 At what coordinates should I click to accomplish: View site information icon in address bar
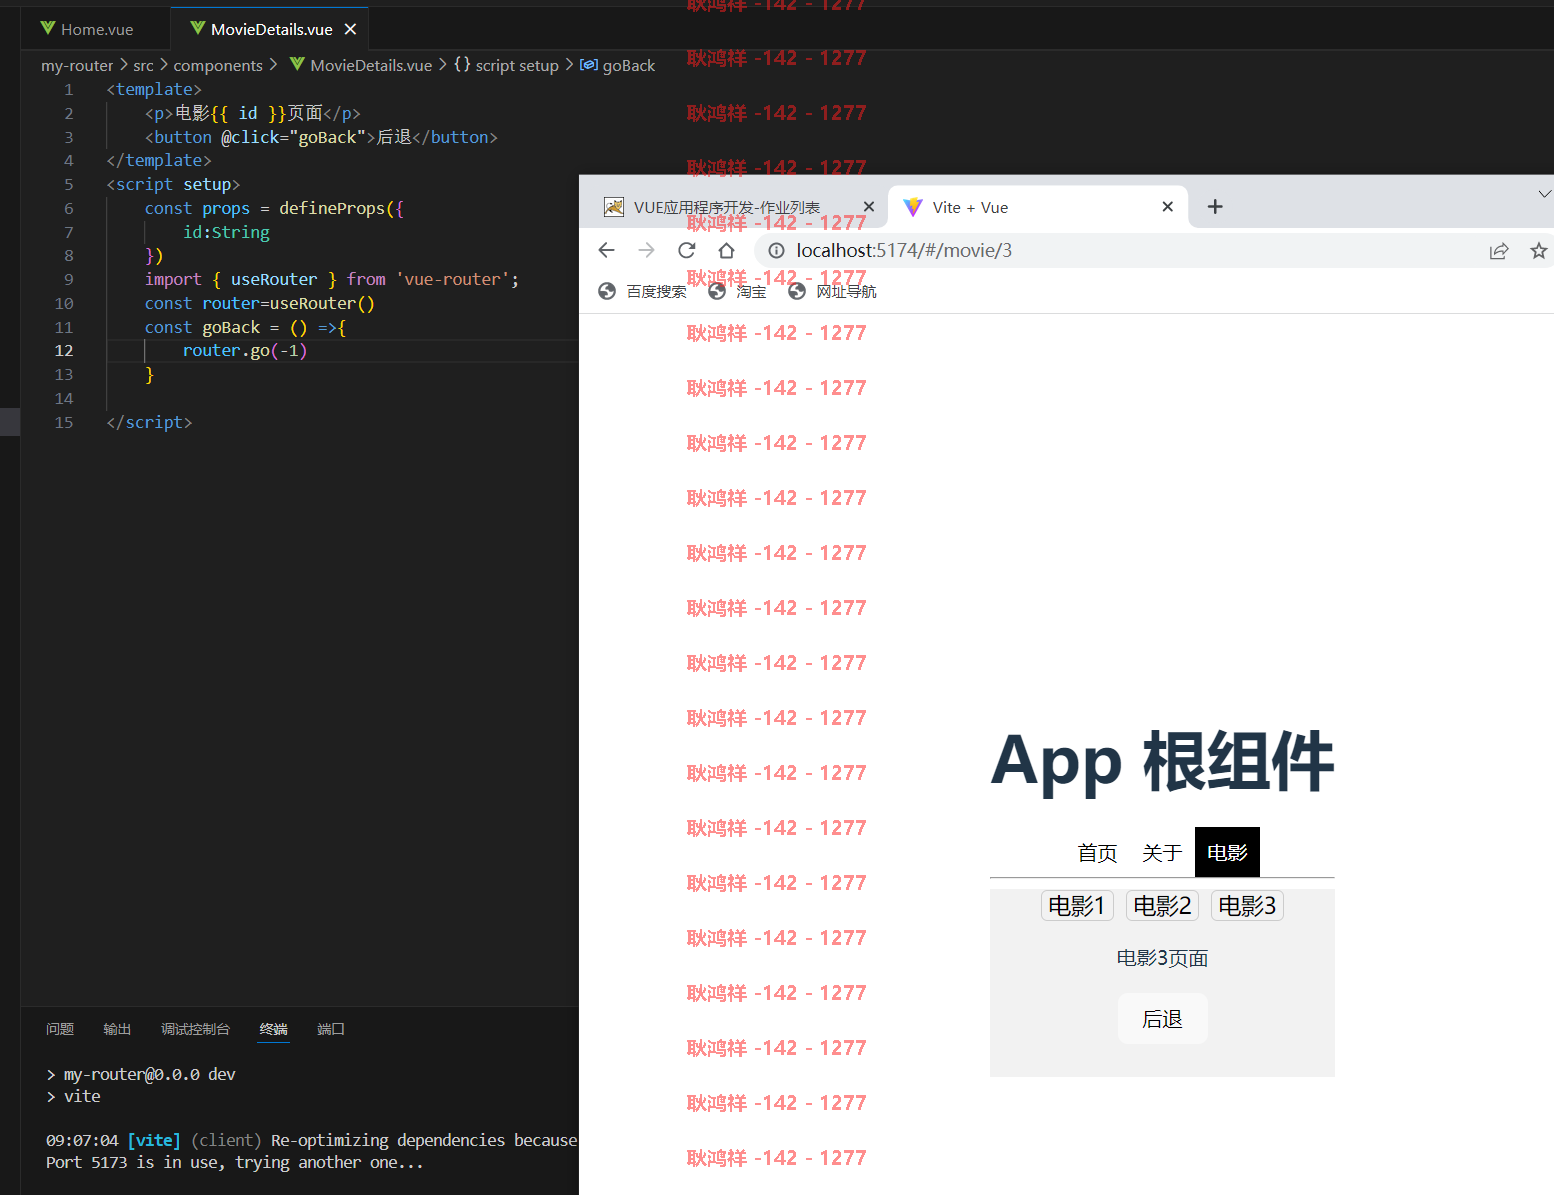pyautogui.click(x=776, y=251)
